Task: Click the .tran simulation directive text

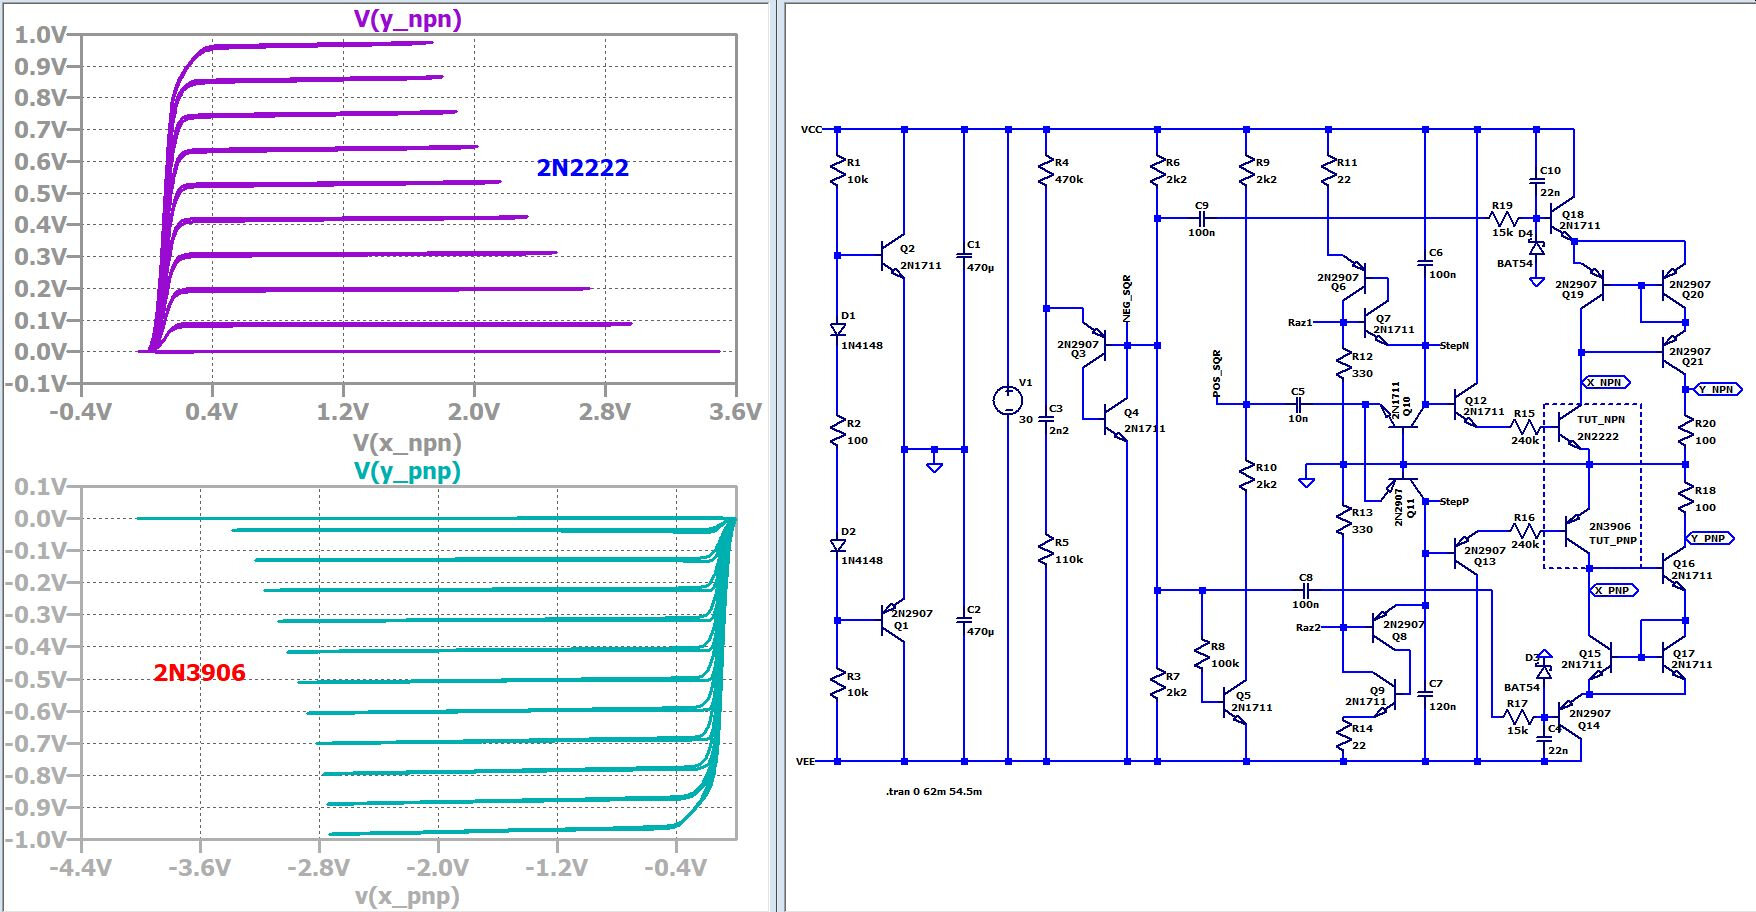Action: click(933, 792)
